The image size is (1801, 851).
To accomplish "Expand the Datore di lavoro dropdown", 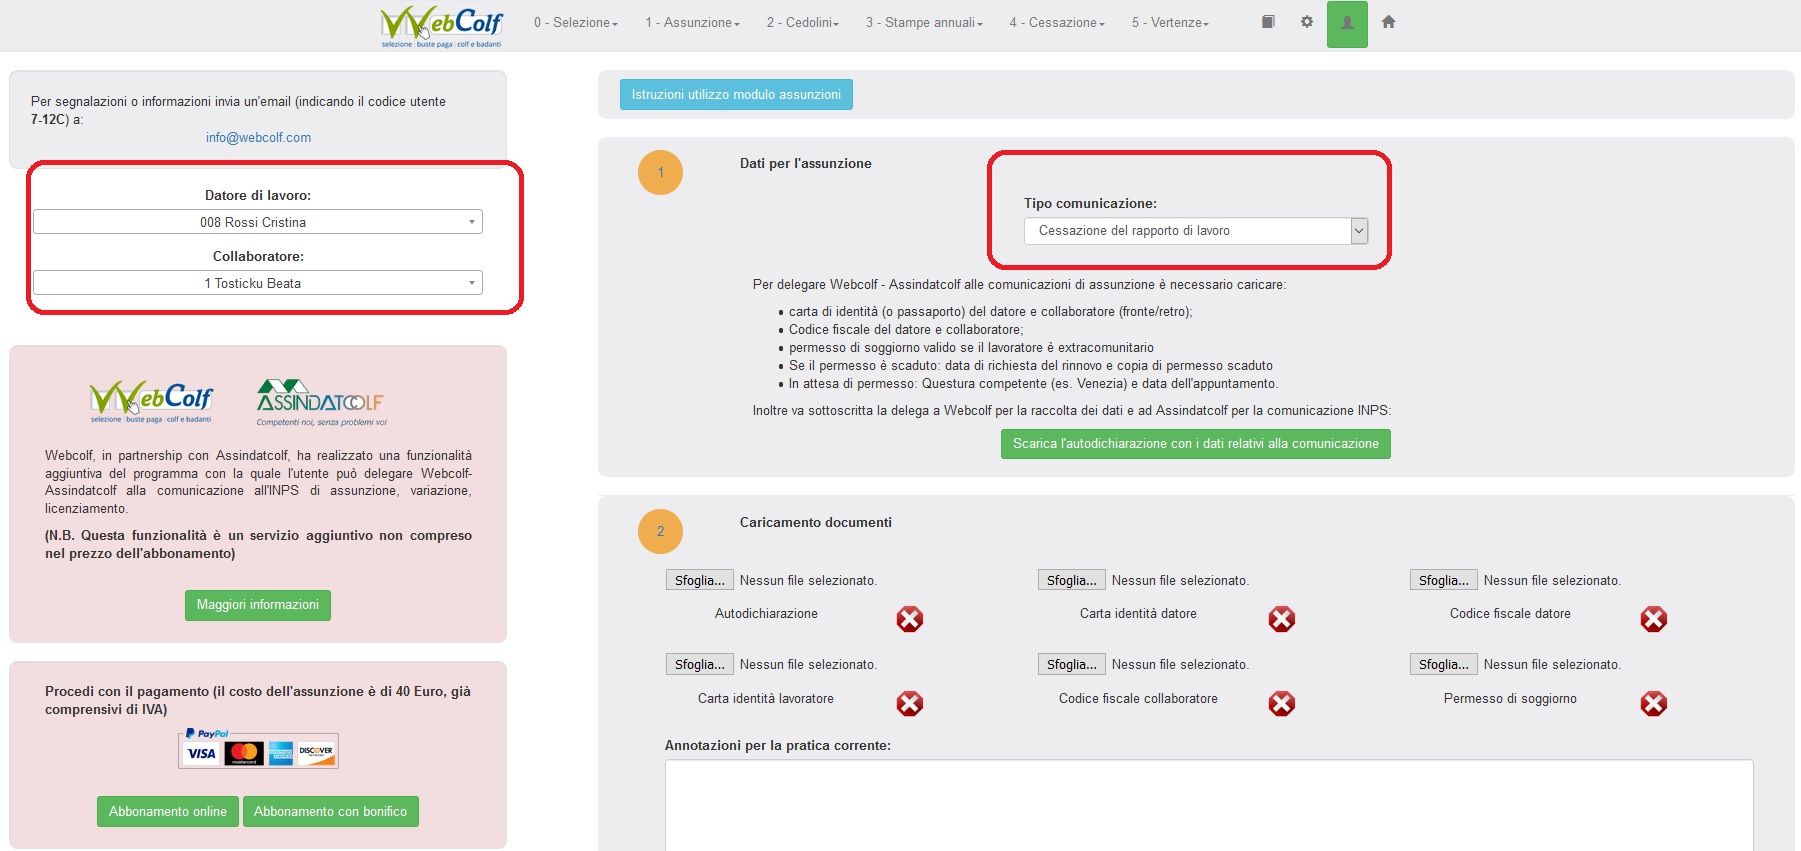I will pyautogui.click(x=258, y=222).
